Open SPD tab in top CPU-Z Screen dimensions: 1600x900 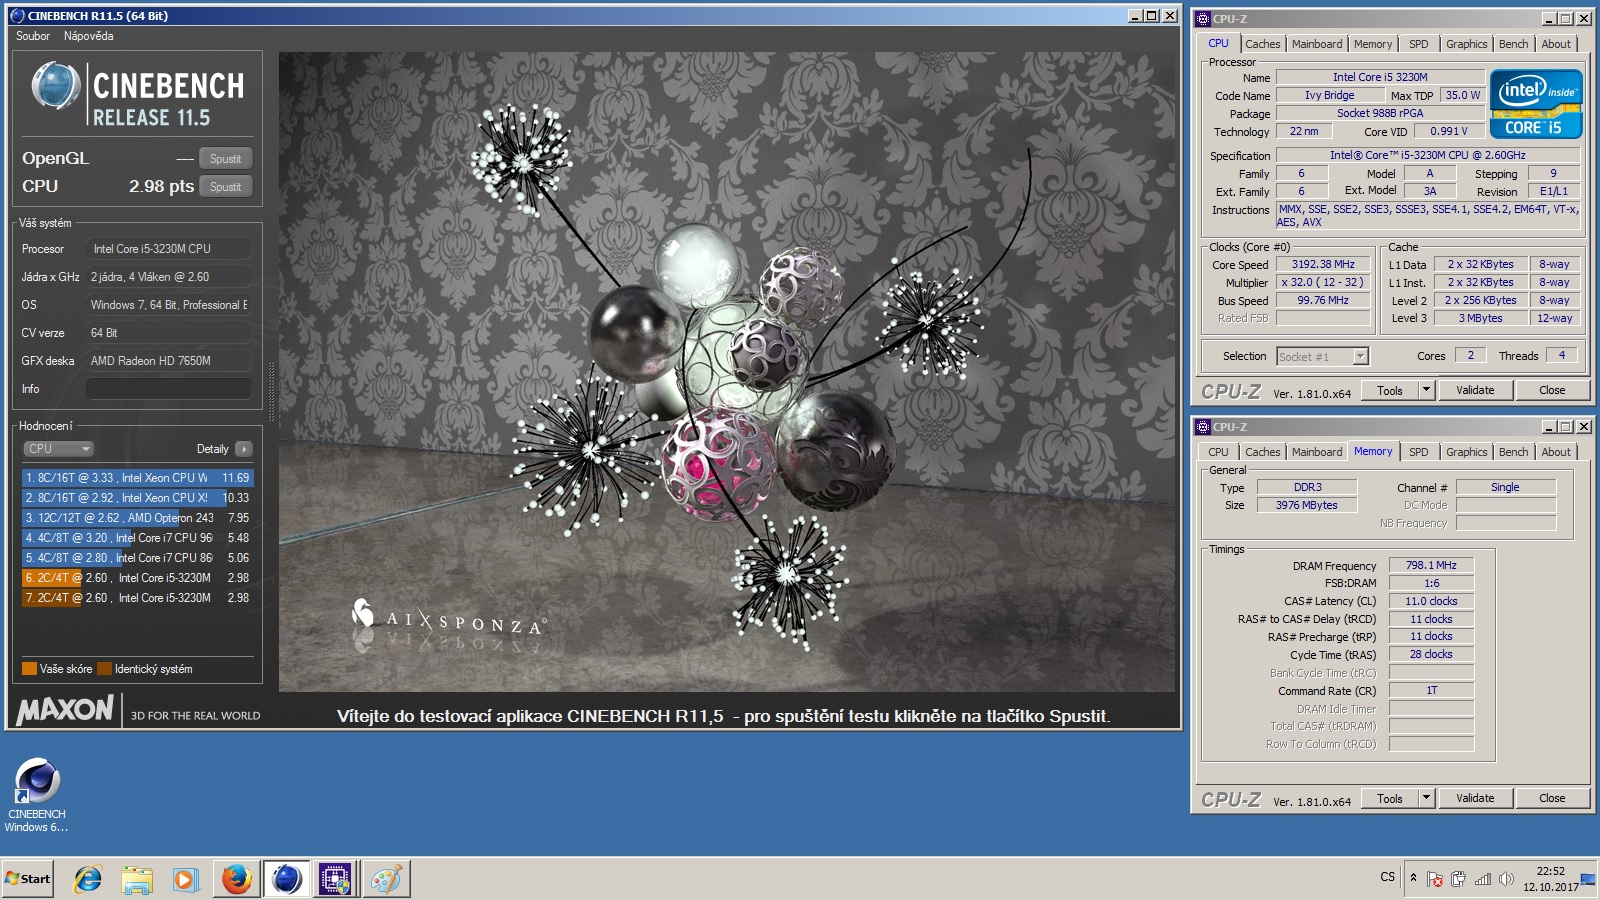coord(1419,44)
